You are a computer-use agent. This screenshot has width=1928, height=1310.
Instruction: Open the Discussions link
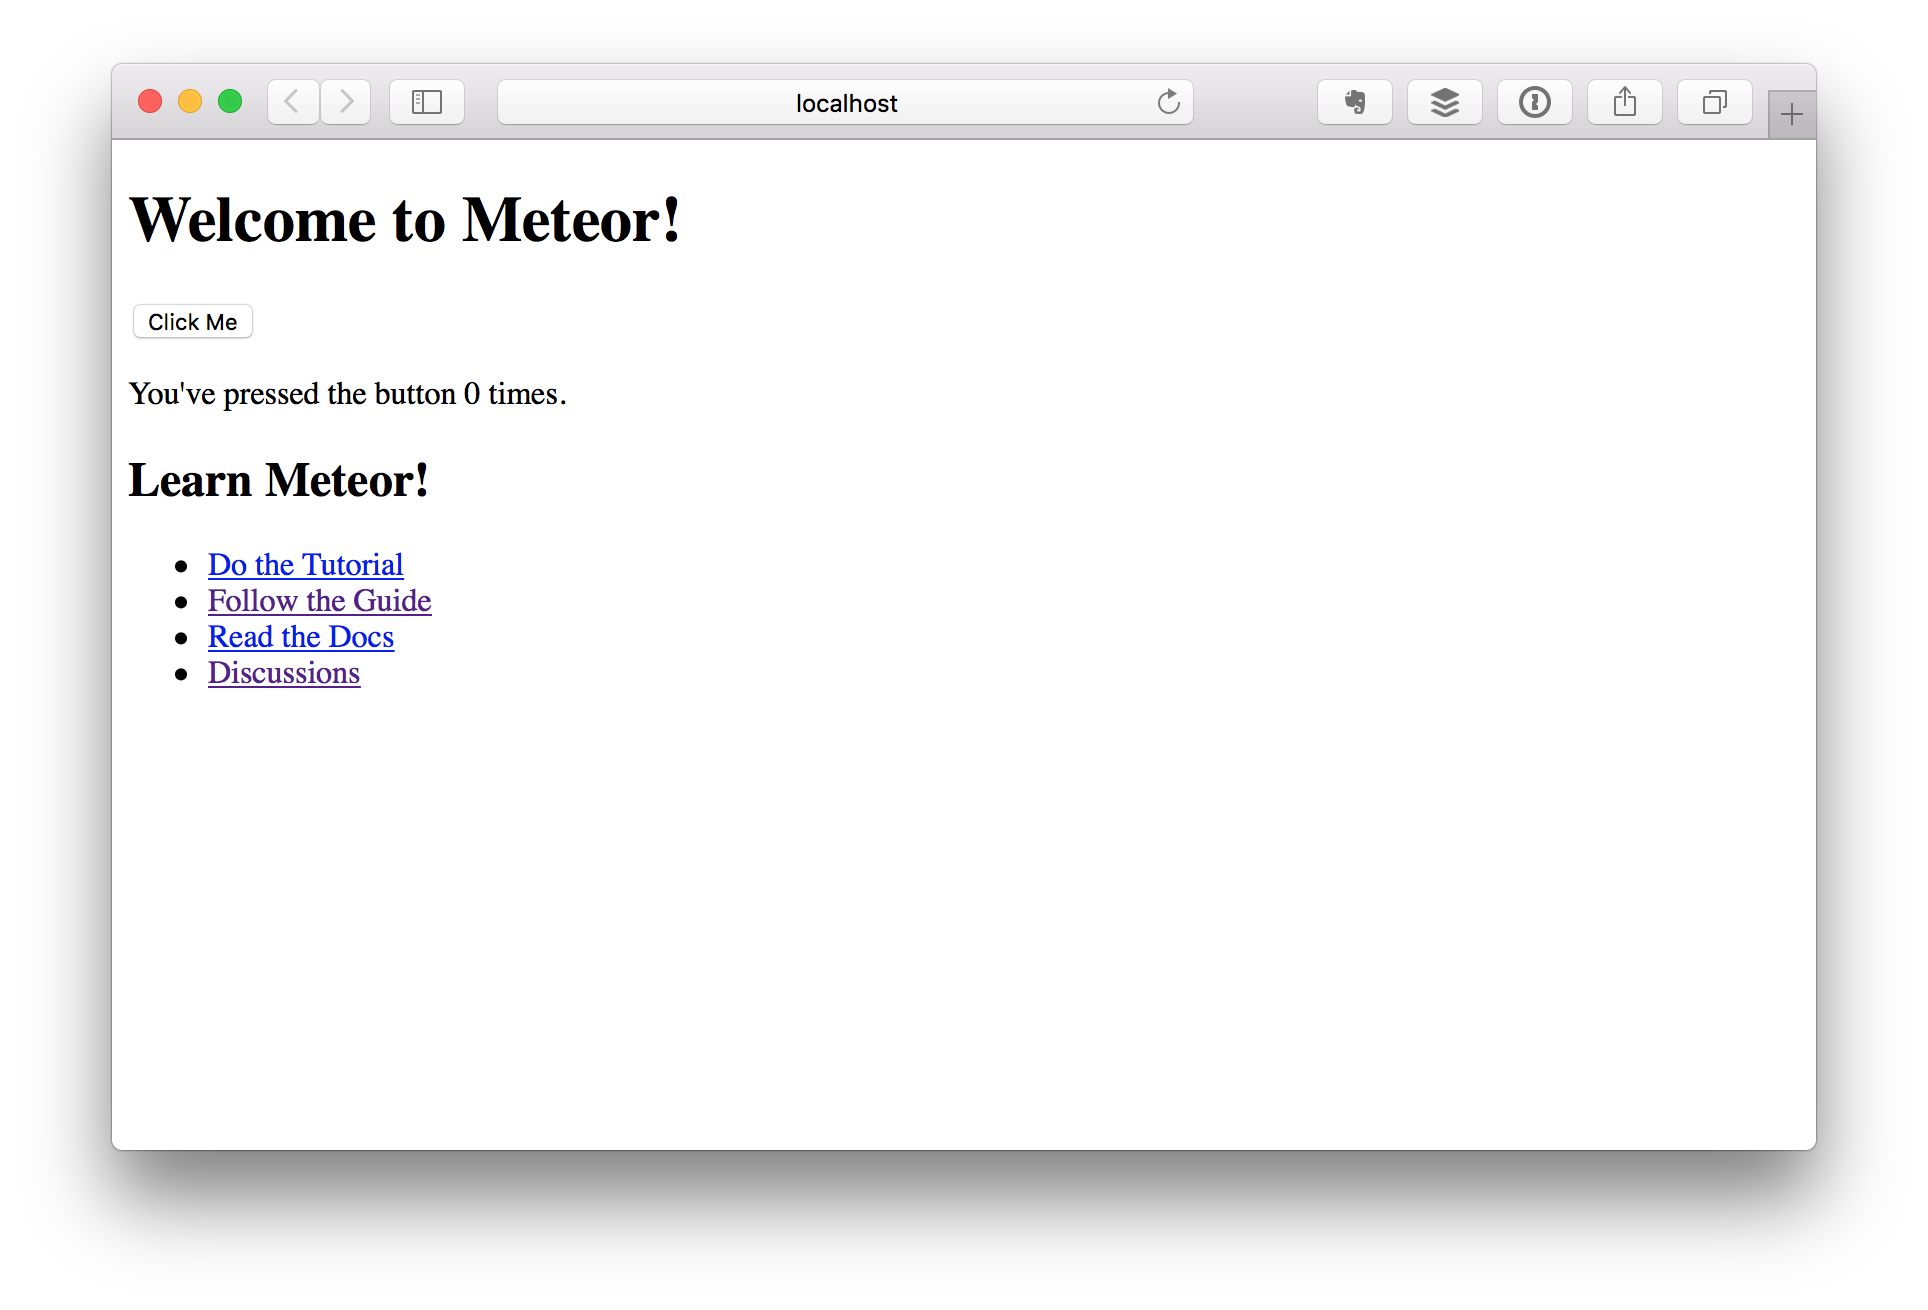284,674
